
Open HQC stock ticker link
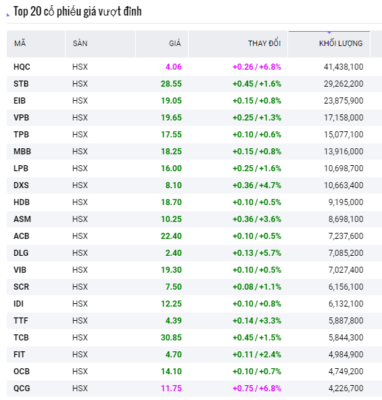coord(22,67)
